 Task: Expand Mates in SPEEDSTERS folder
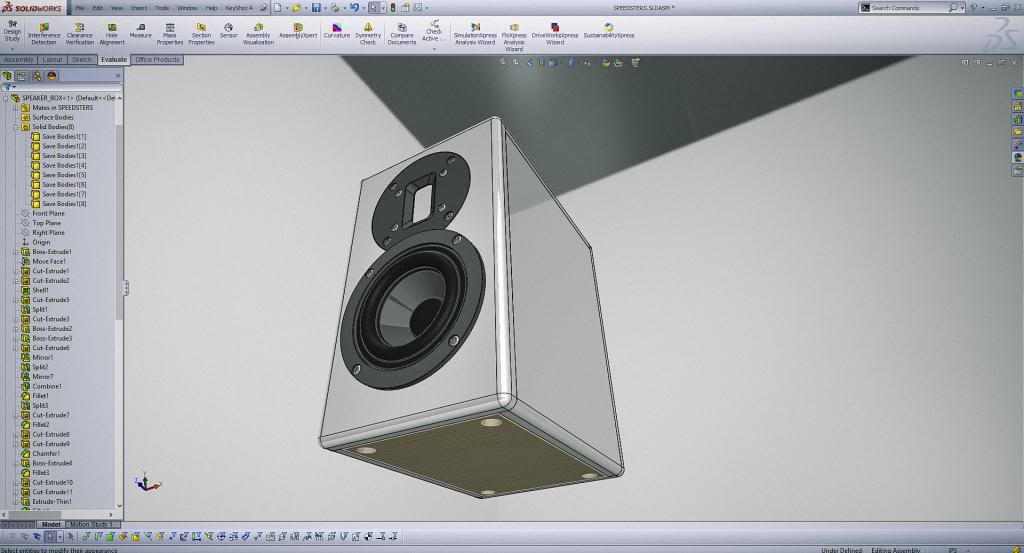click(x=16, y=108)
